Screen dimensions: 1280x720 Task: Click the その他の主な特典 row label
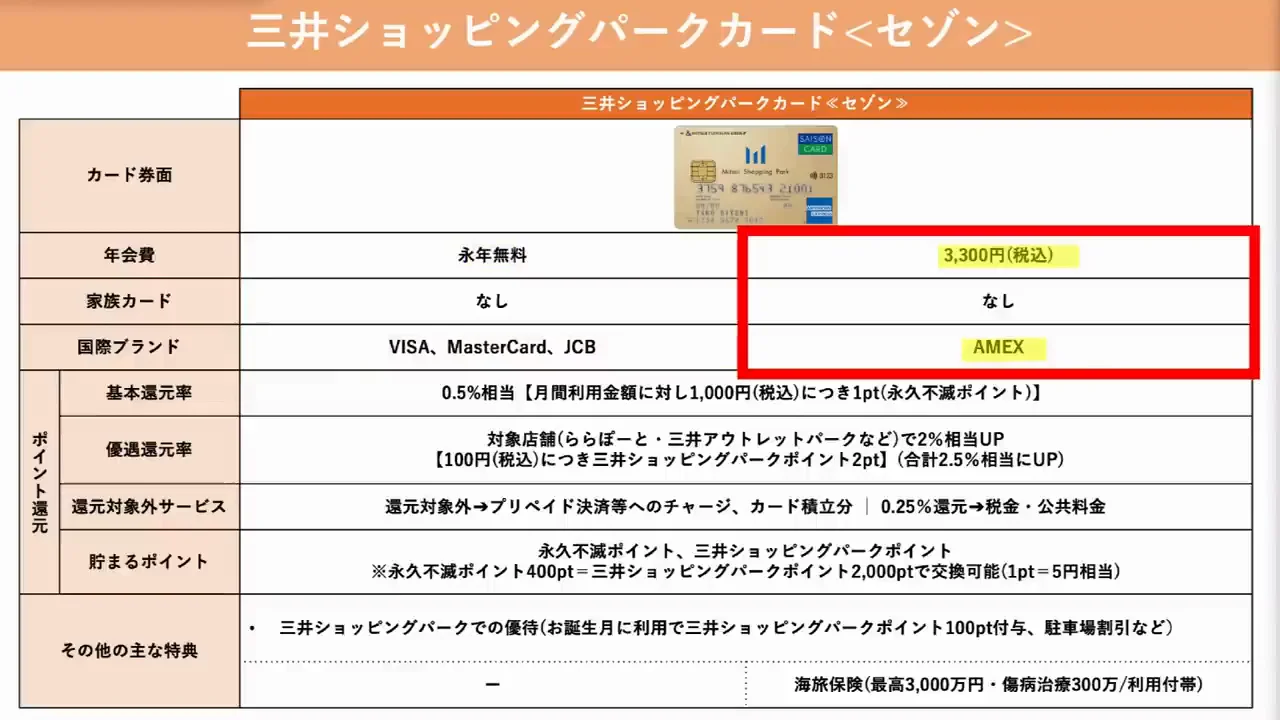129,651
